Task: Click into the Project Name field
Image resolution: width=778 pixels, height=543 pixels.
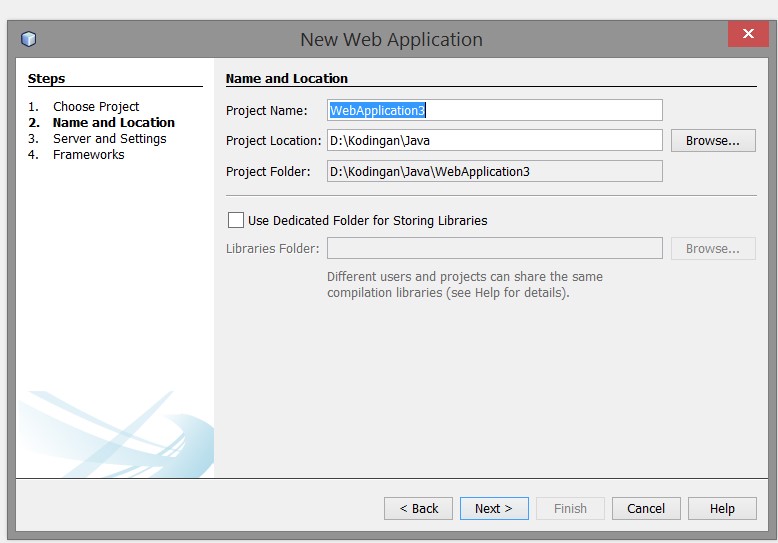Action: (x=495, y=110)
